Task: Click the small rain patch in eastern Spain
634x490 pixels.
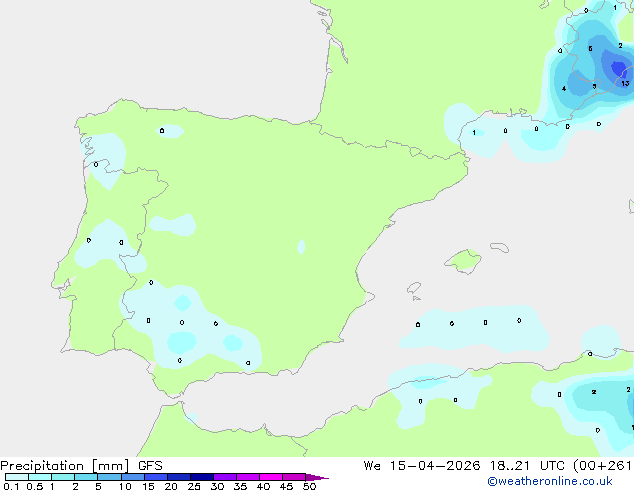Action: pos(301,247)
